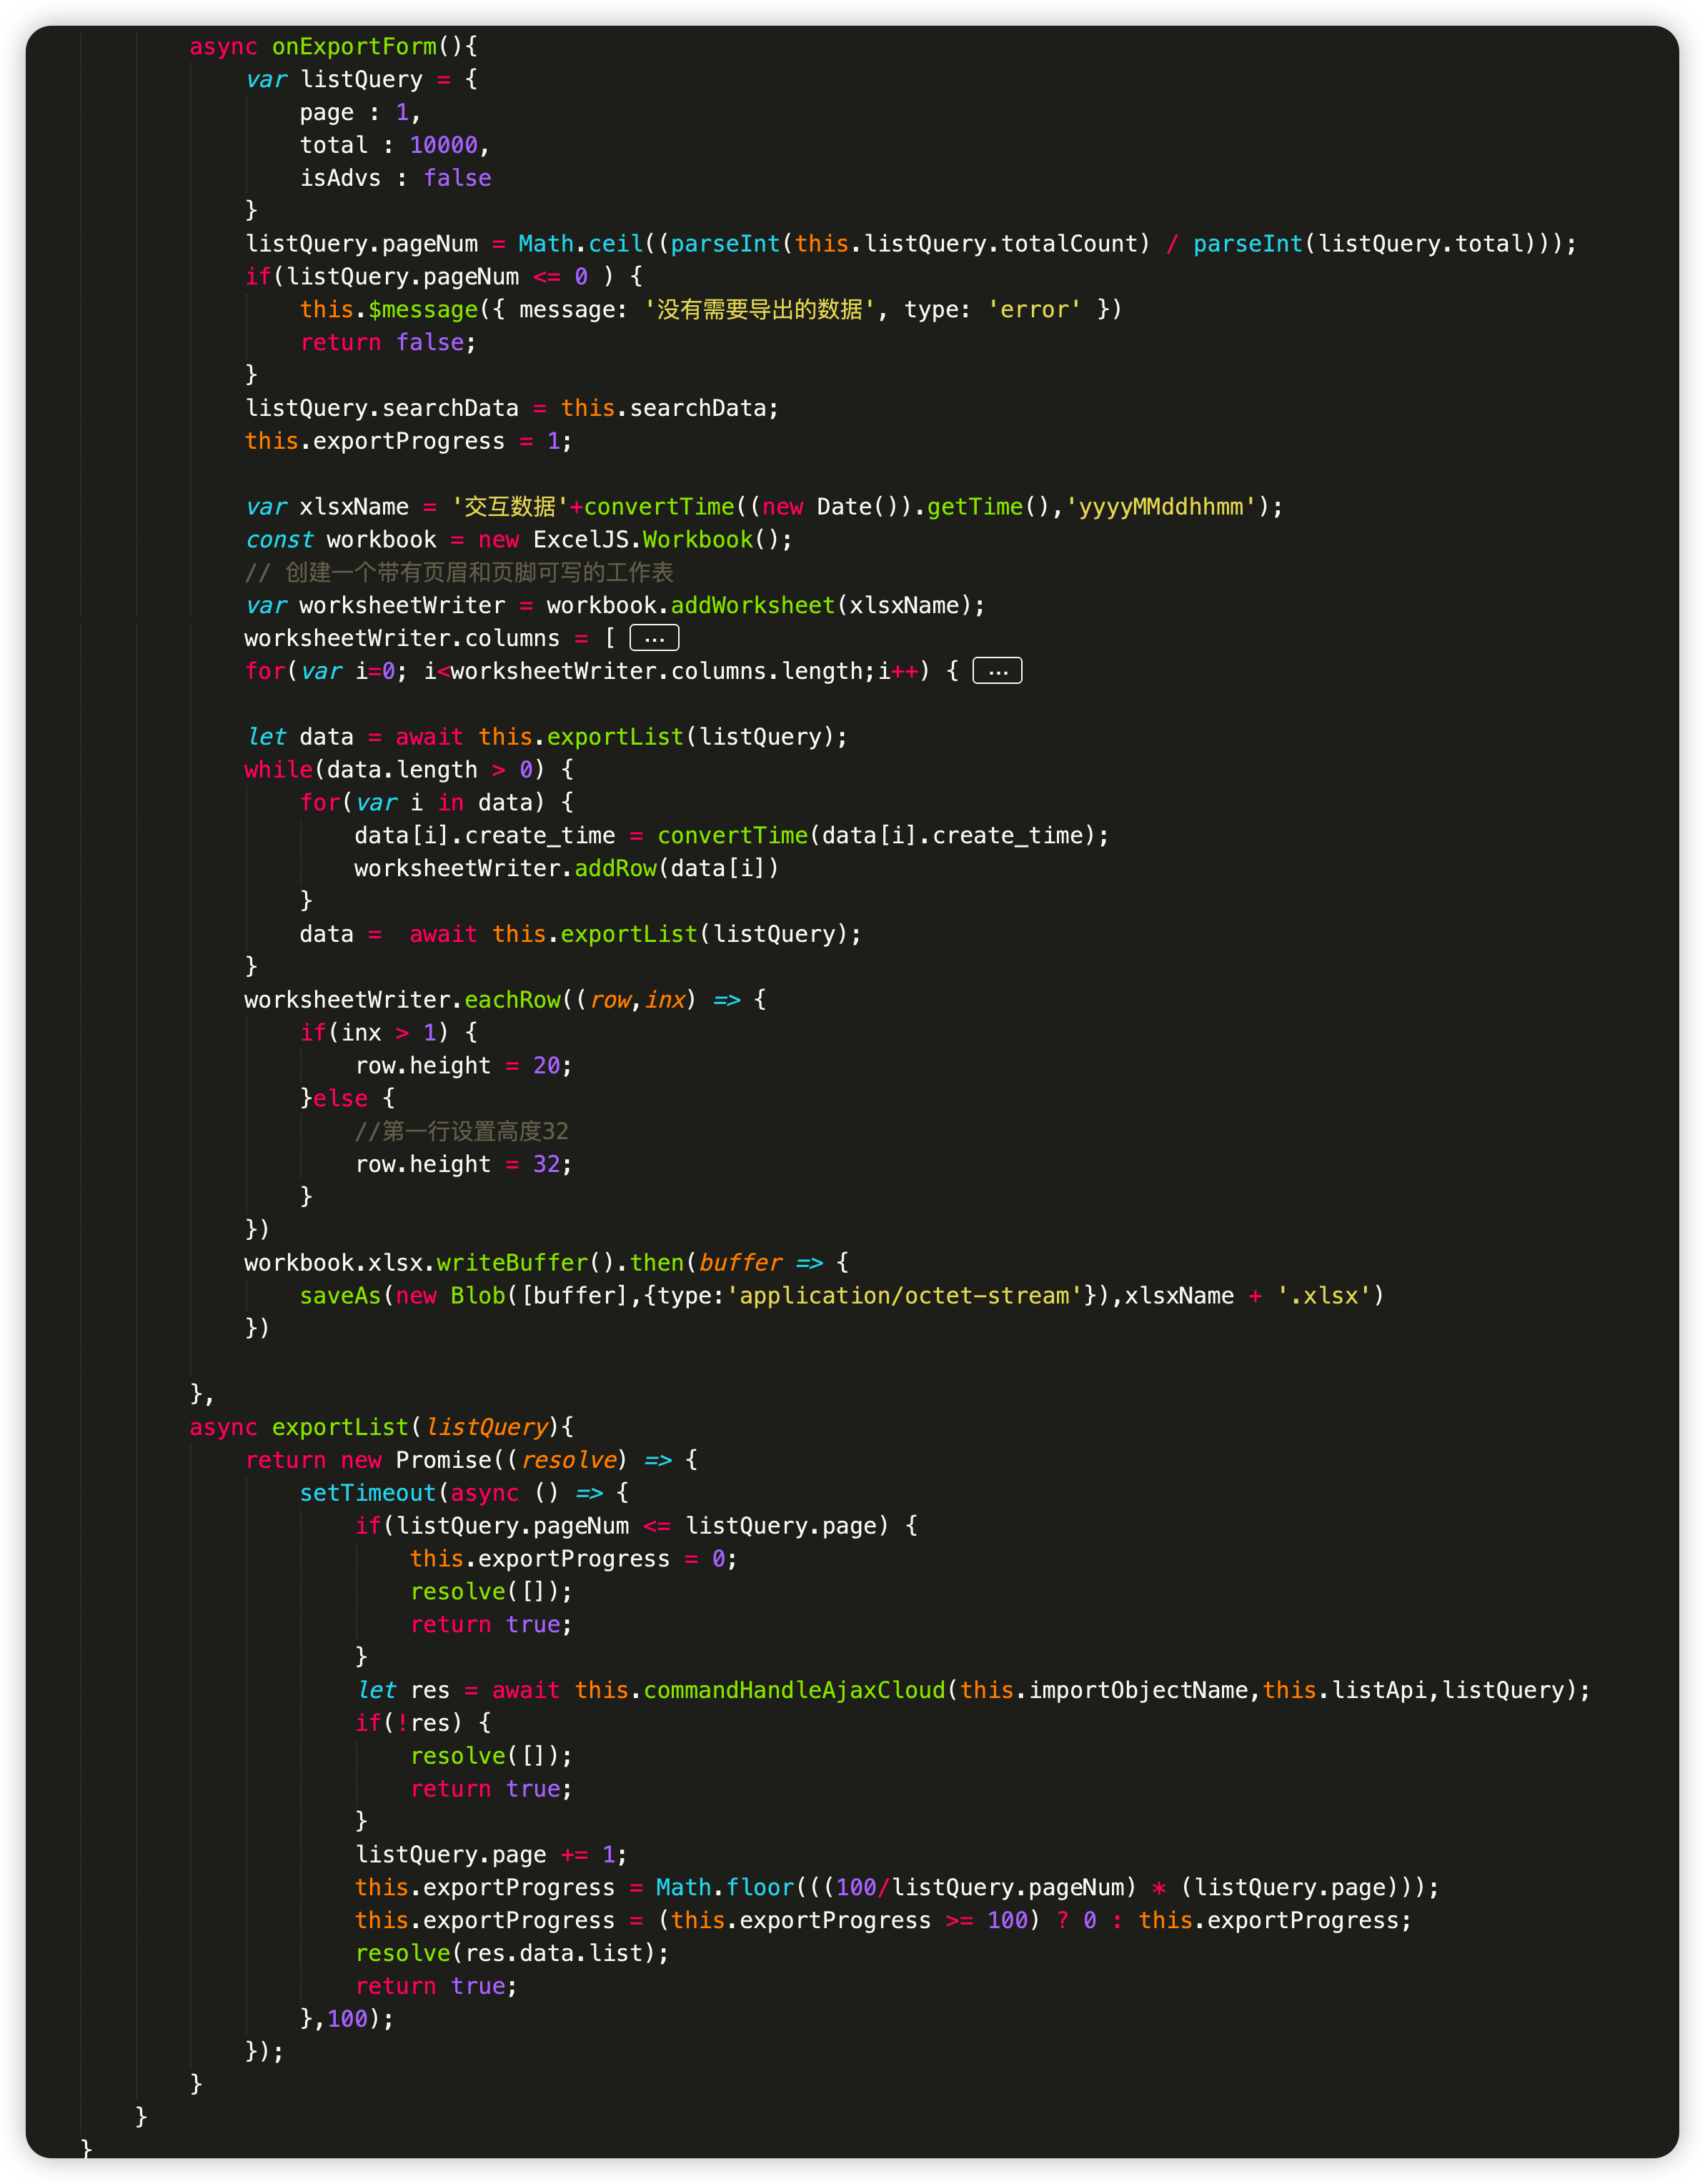
Task: Click the commandHandleAjaxCloud method name
Action: click(x=794, y=1690)
